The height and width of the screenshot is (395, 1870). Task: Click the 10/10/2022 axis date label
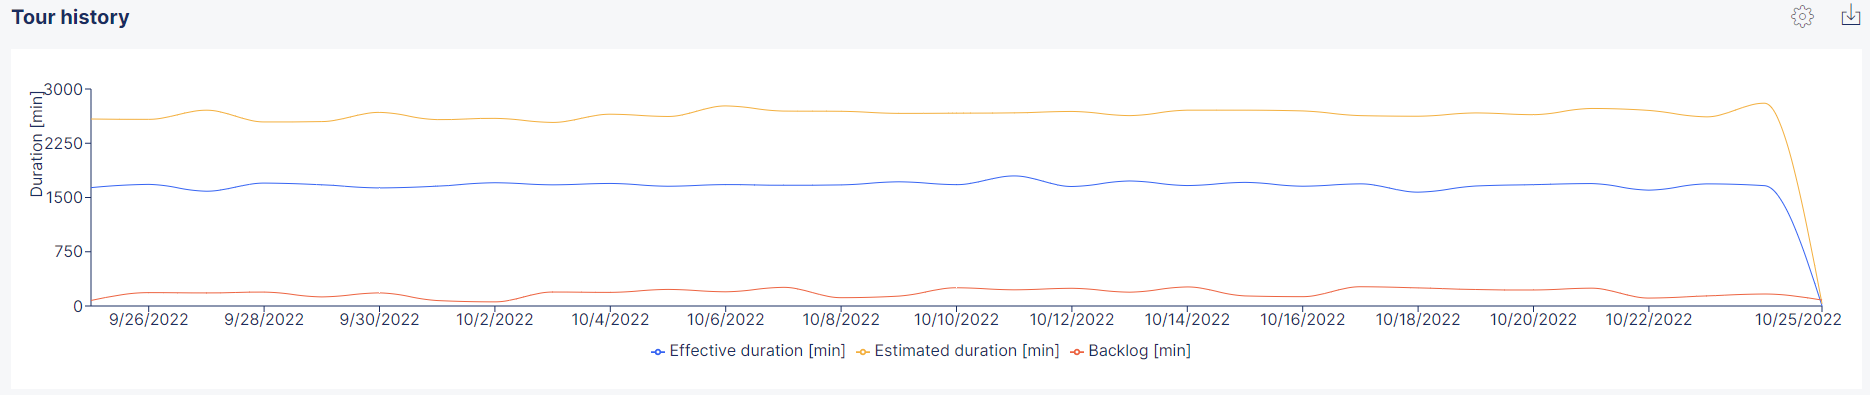pyautogui.click(x=957, y=320)
